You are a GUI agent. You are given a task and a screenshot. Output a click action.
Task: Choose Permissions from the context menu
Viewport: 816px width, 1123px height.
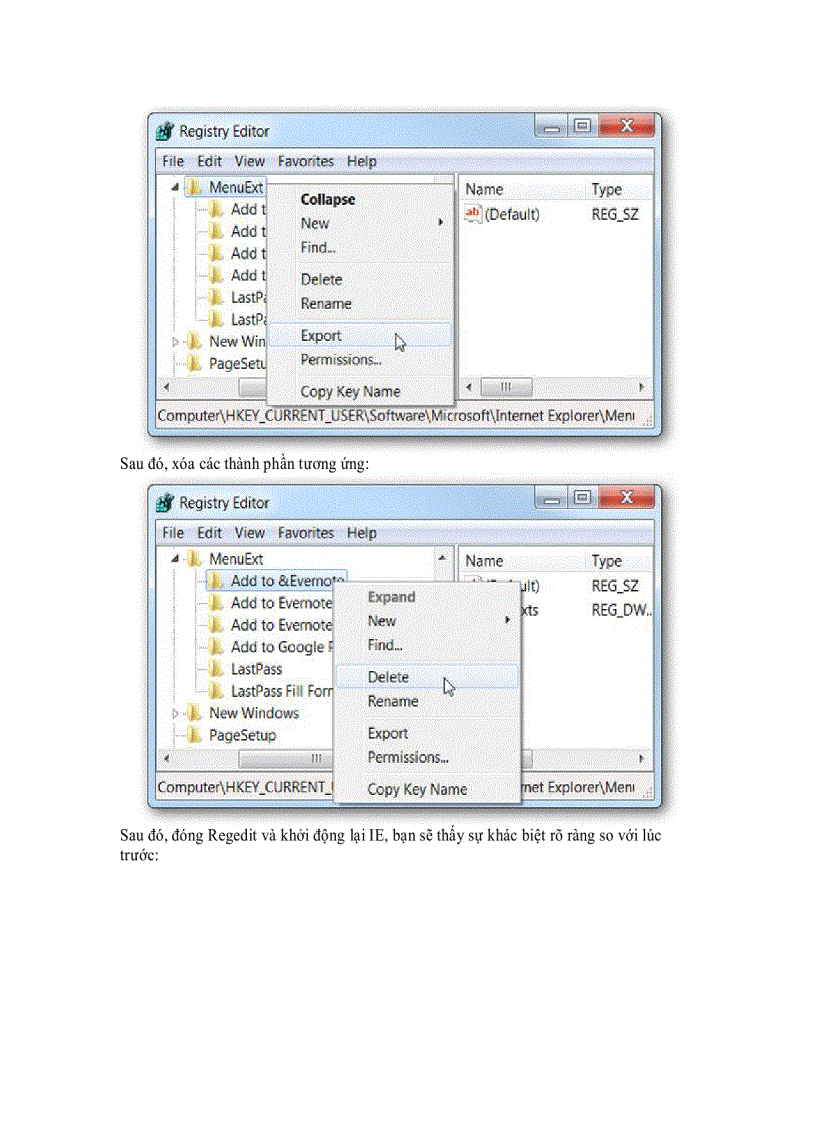341,359
